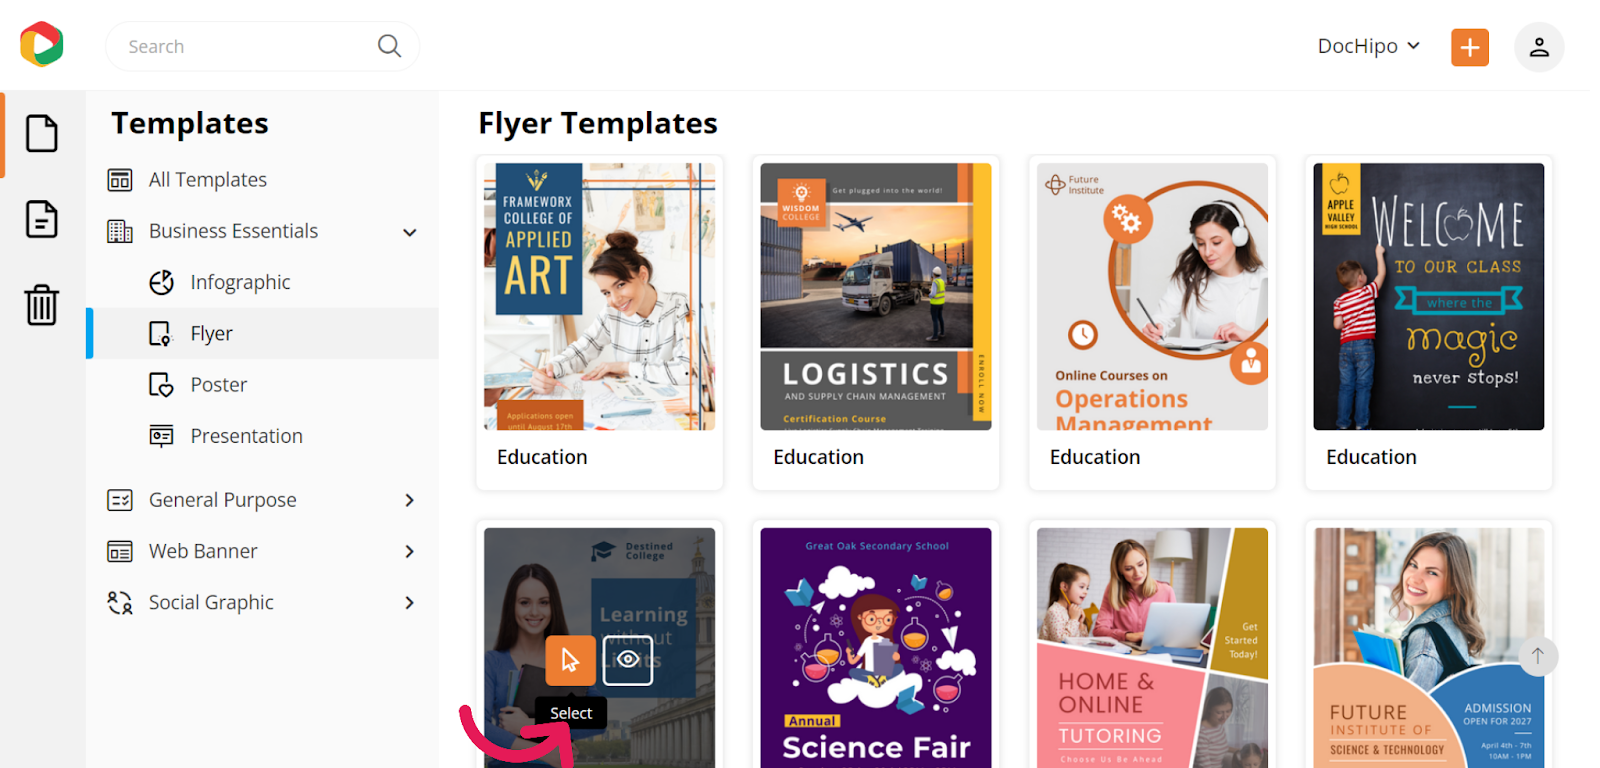Expand the Social Graphic category
1600x768 pixels.
pos(409,603)
